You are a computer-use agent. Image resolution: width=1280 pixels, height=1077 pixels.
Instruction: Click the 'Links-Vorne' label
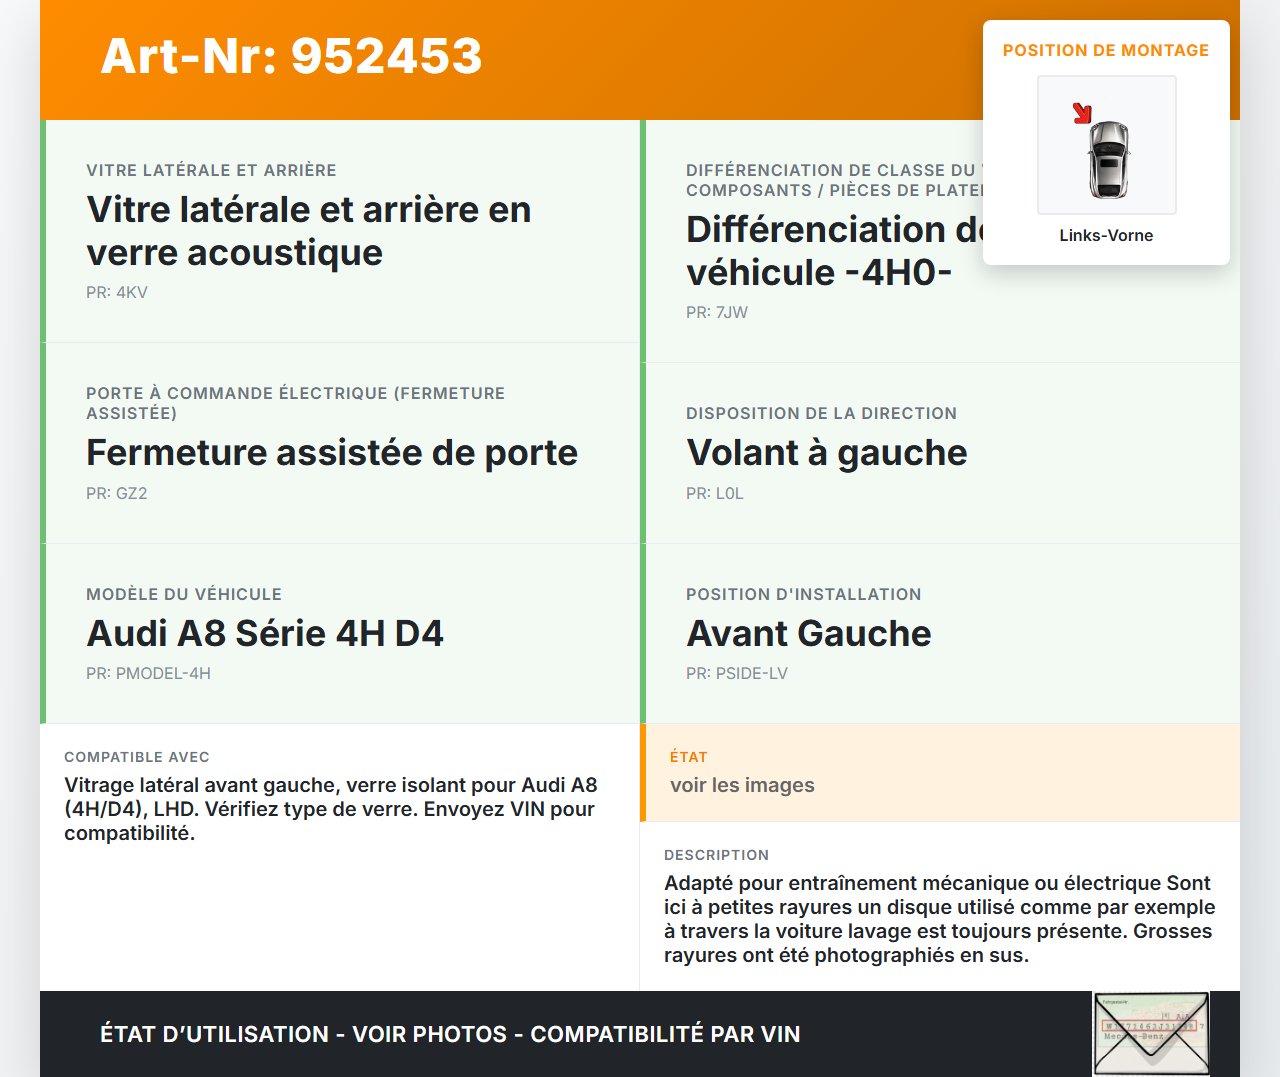[x=1106, y=235]
